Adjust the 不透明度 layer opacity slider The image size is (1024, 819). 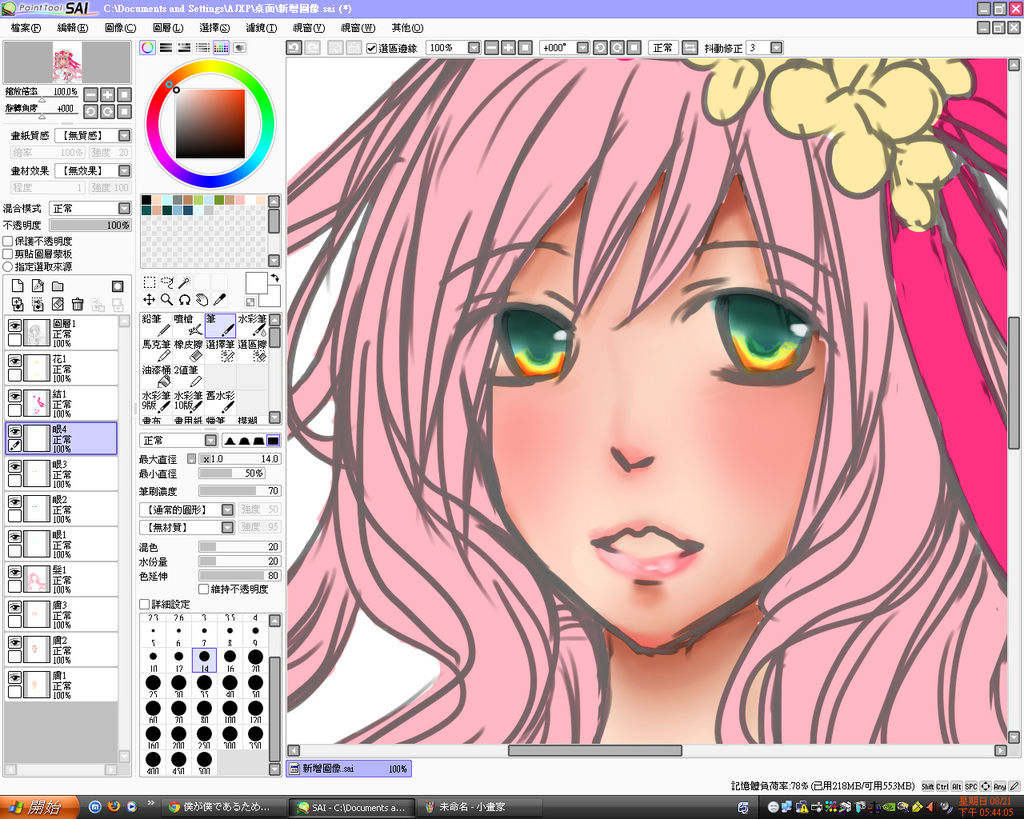(90, 225)
